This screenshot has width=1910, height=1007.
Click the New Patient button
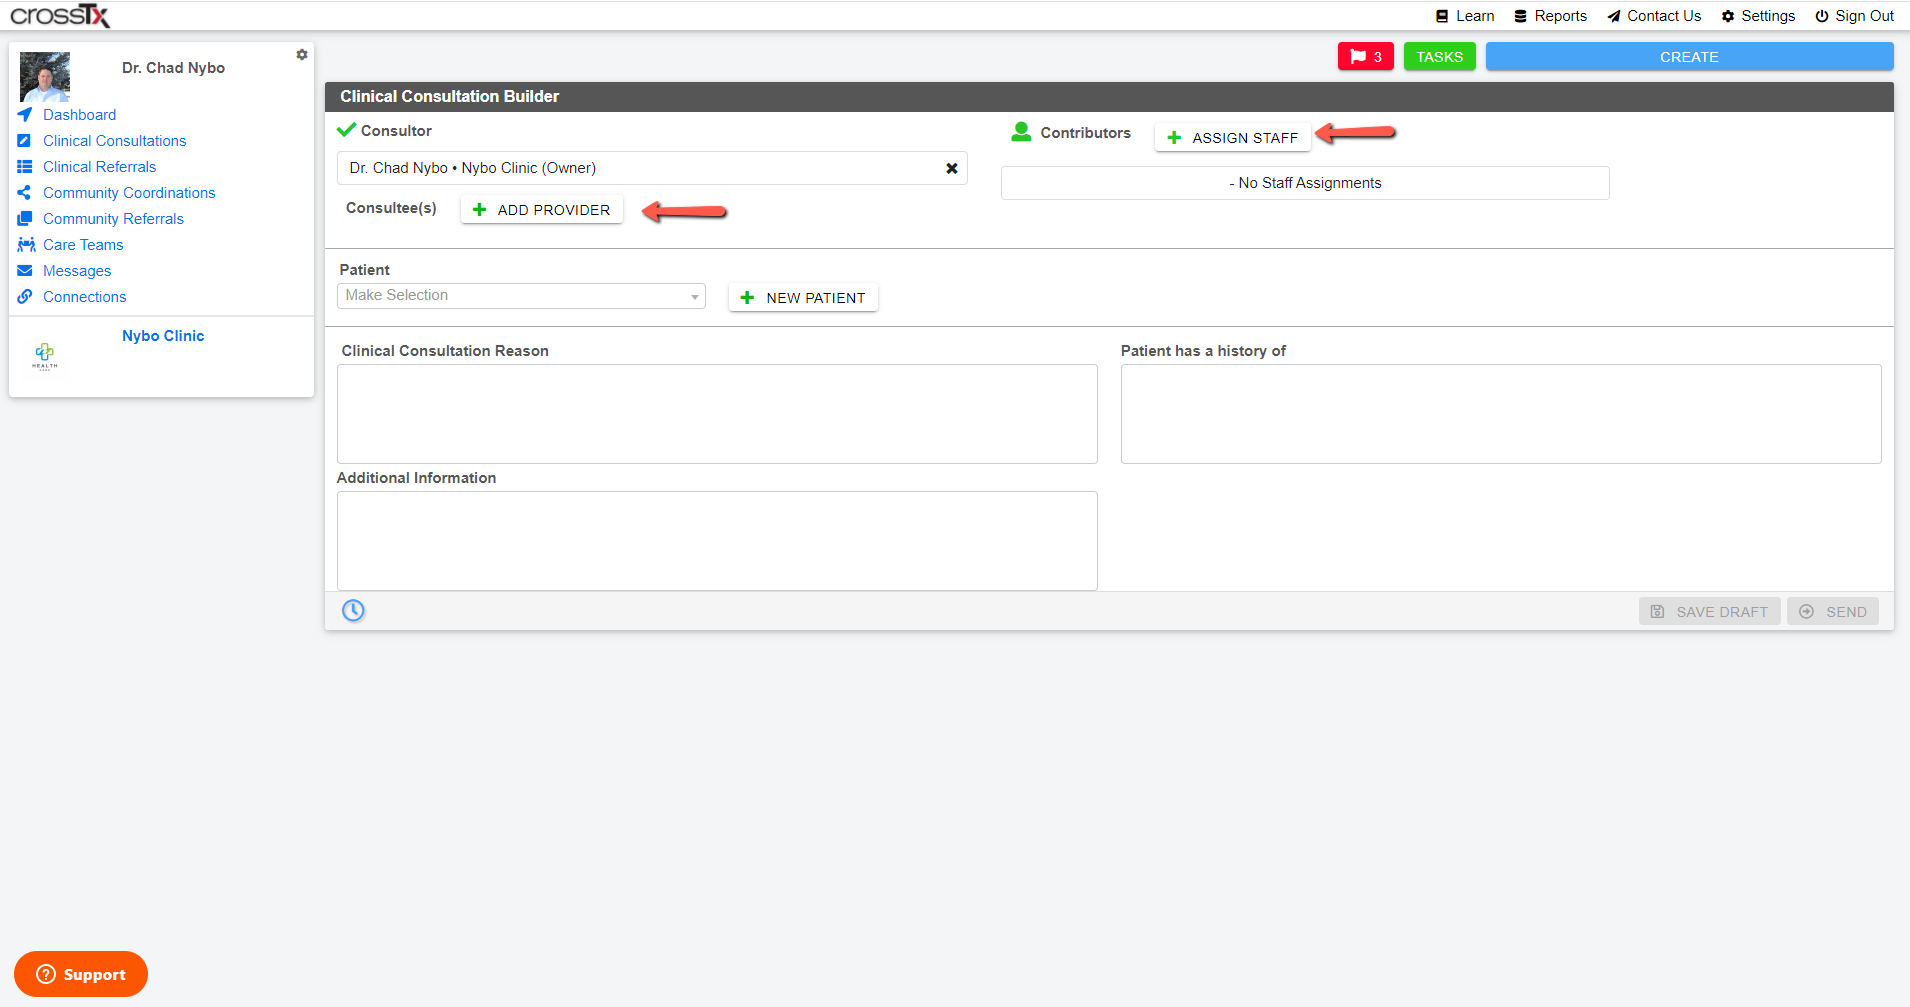click(x=803, y=298)
